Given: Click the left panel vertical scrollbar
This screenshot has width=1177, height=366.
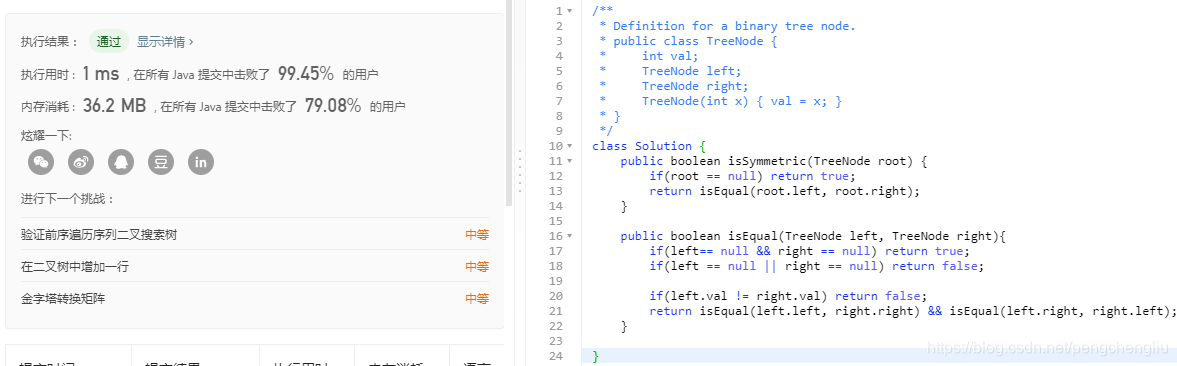Looking at the screenshot, I should click(510, 103).
